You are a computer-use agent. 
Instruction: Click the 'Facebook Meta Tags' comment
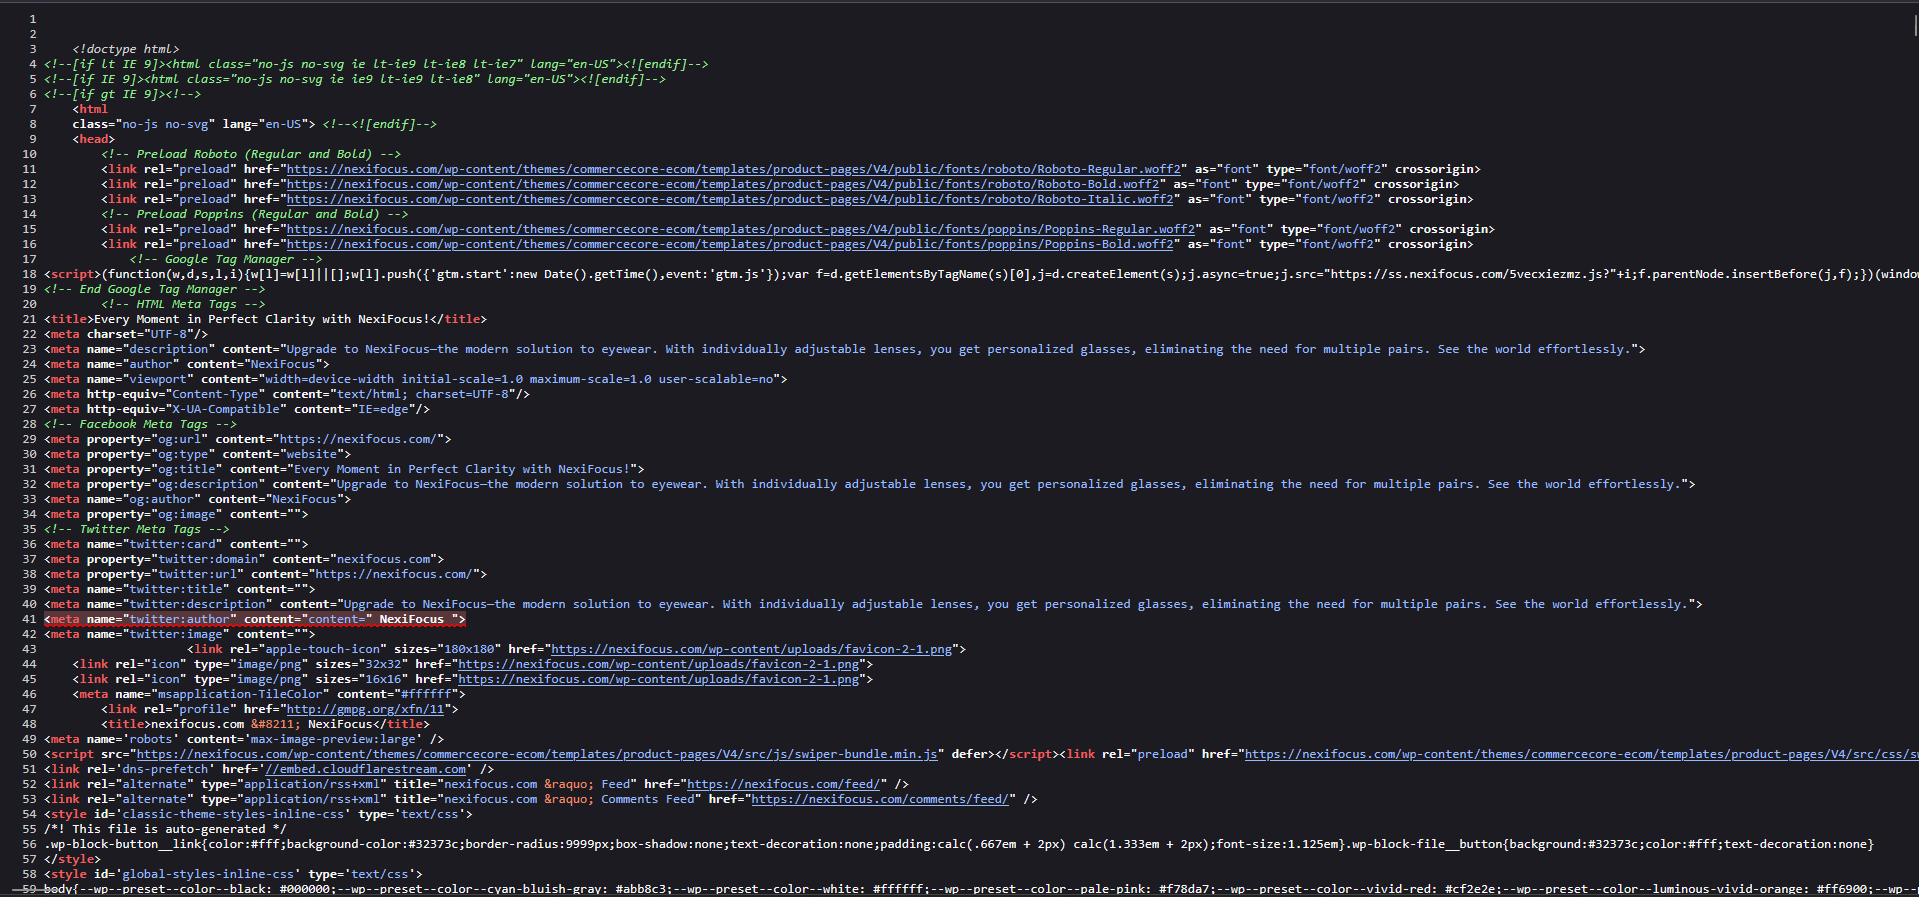[141, 424]
